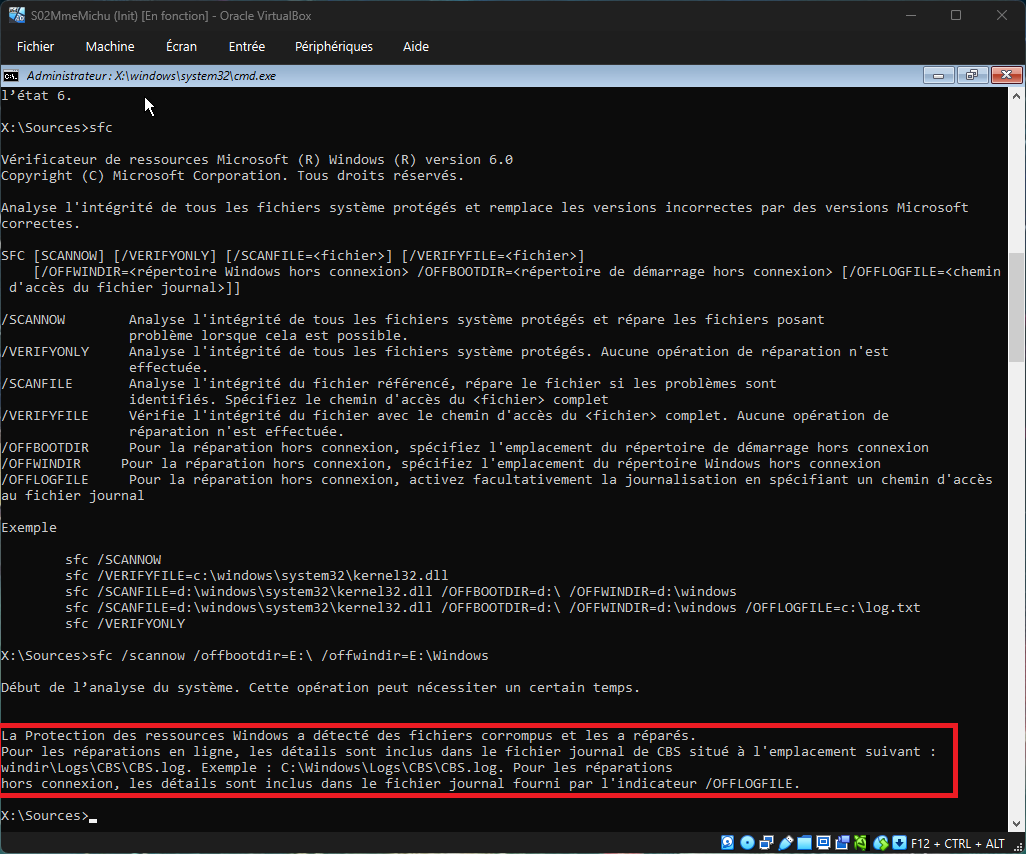Open the network adapter status icon

click(x=767, y=842)
